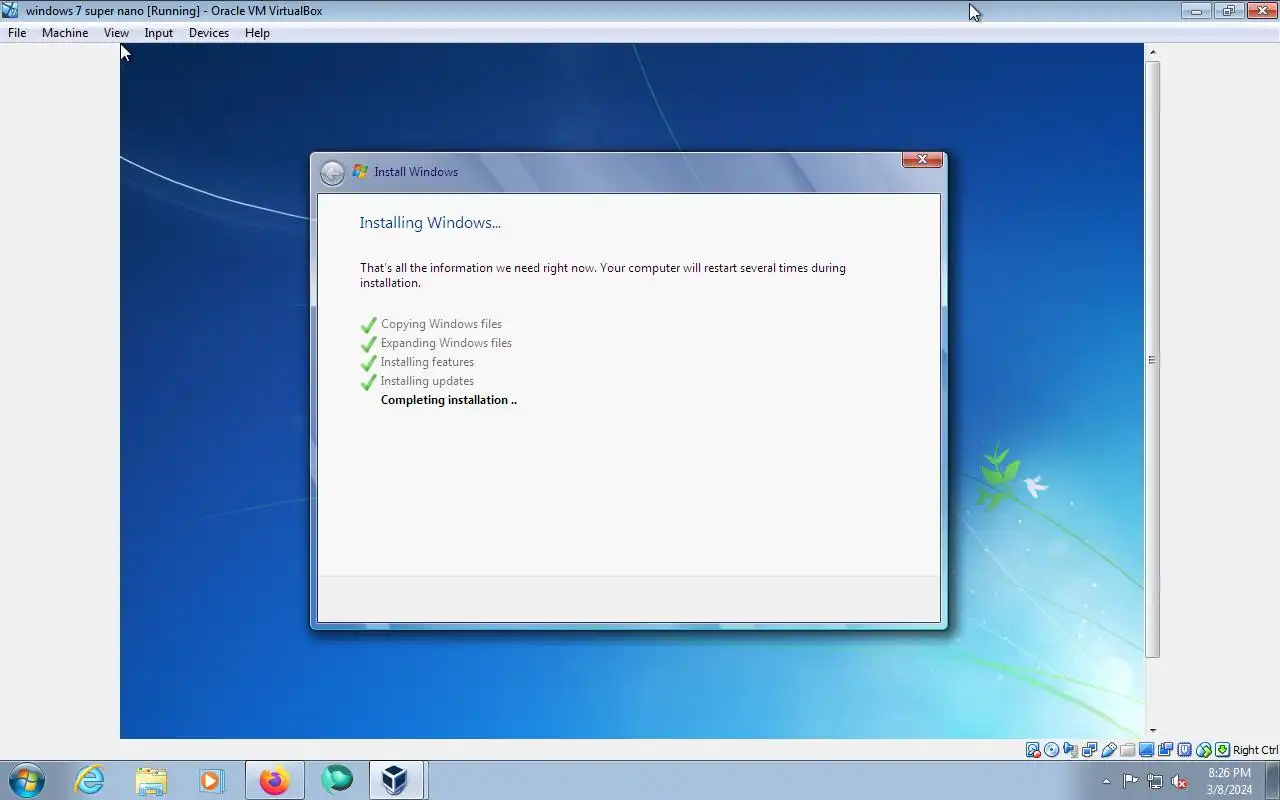Image resolution: width=1280 pixels, height=800 pixels.
Task: Click the back arrow in Install Windows dialog
Action: point(332,173)
